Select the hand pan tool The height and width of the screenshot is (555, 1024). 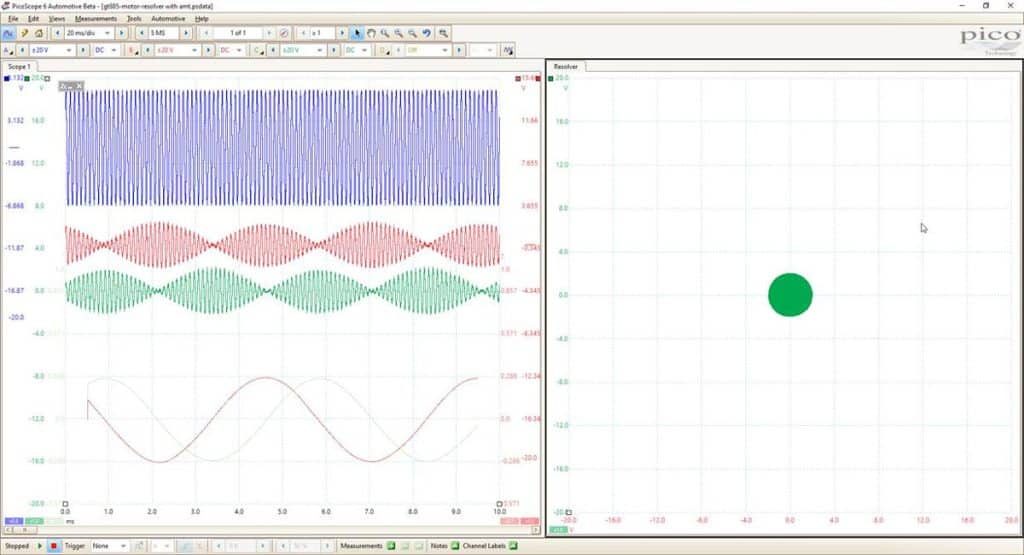coord(371,33)
